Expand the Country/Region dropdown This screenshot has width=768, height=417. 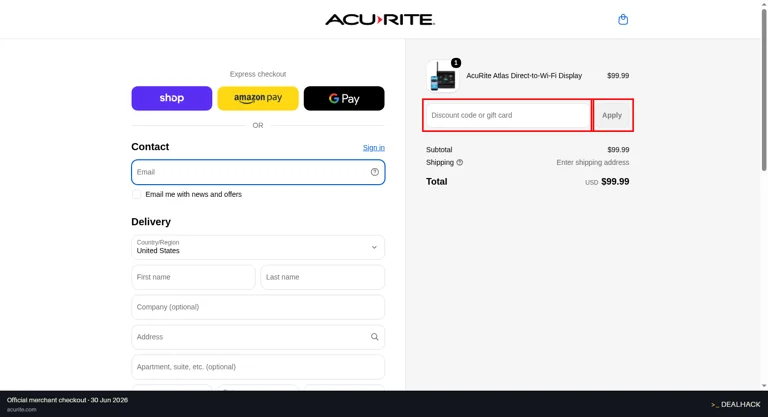pyautogui.click(x=258, y=247)
